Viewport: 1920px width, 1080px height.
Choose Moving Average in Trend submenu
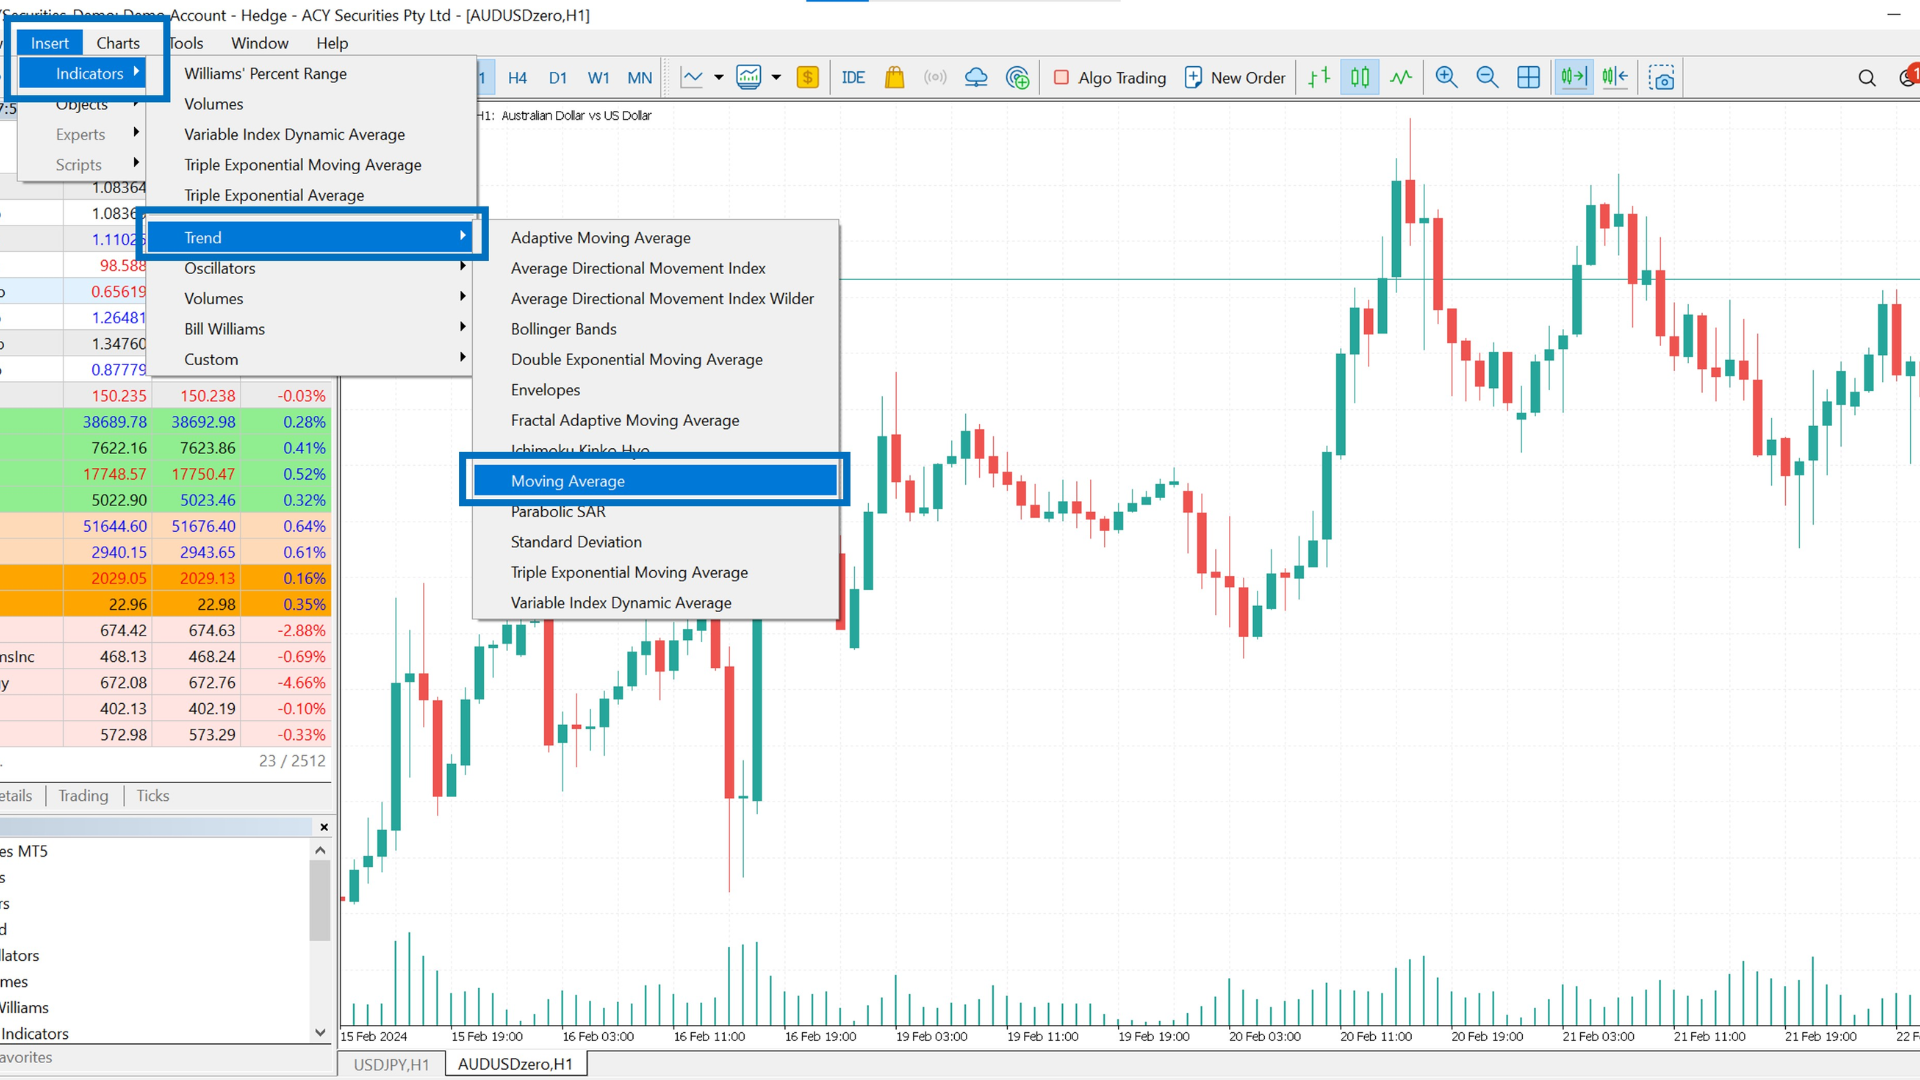(x=655, y=481)
